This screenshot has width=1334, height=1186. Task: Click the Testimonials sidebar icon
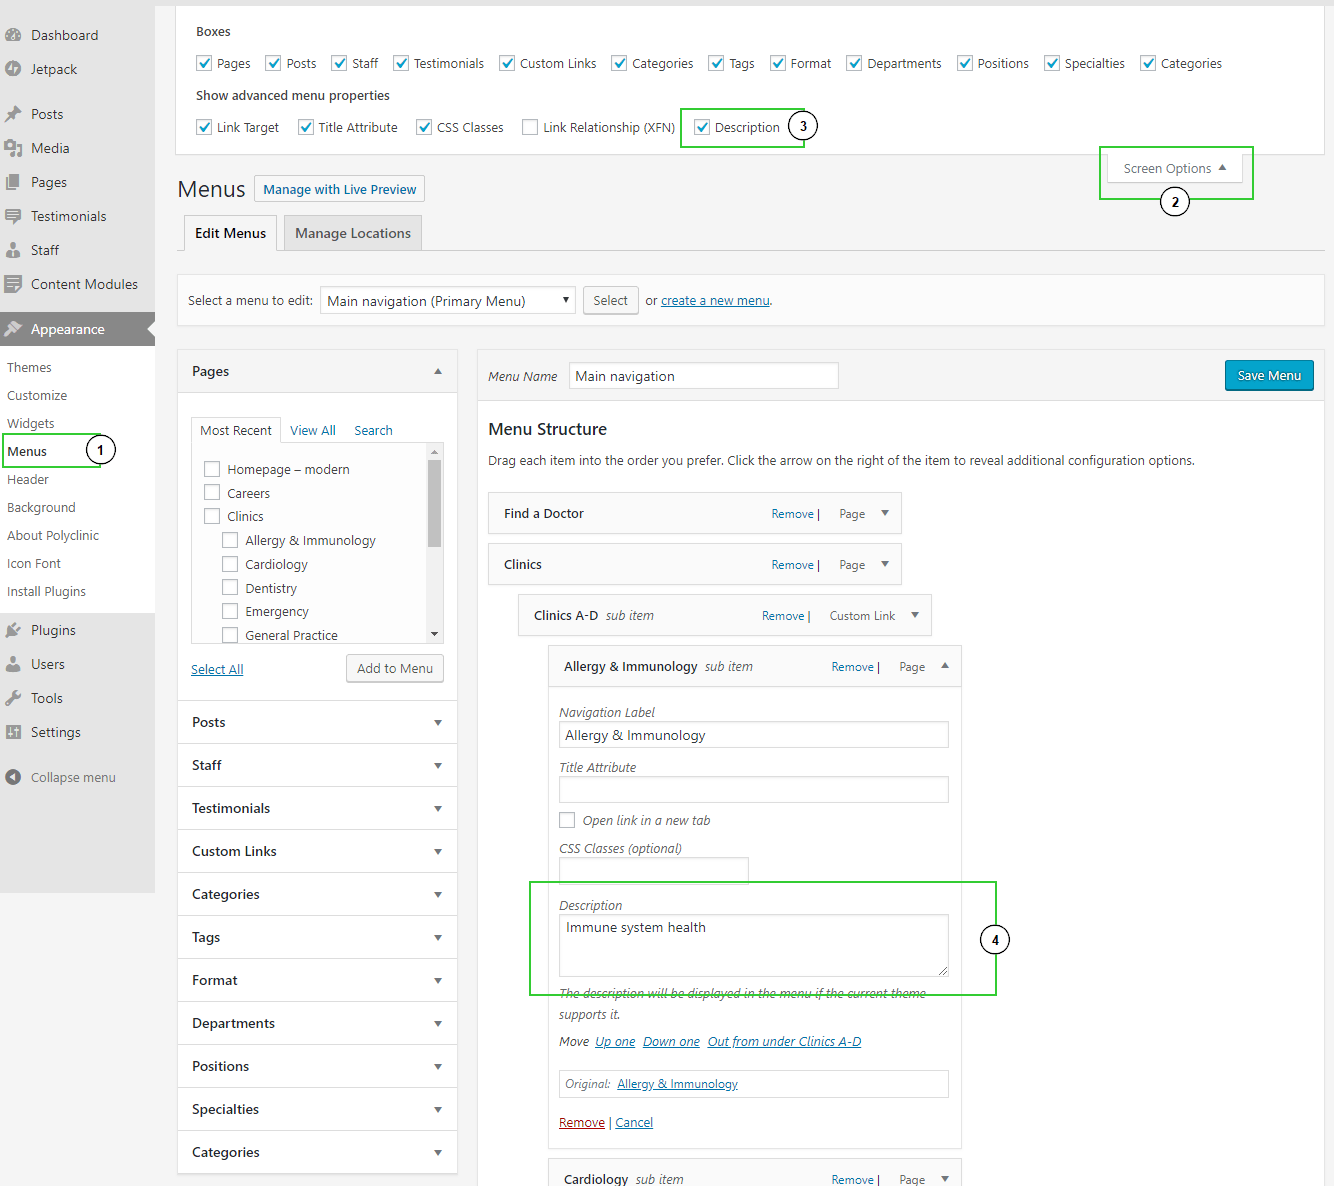click(x=14, y=215)
